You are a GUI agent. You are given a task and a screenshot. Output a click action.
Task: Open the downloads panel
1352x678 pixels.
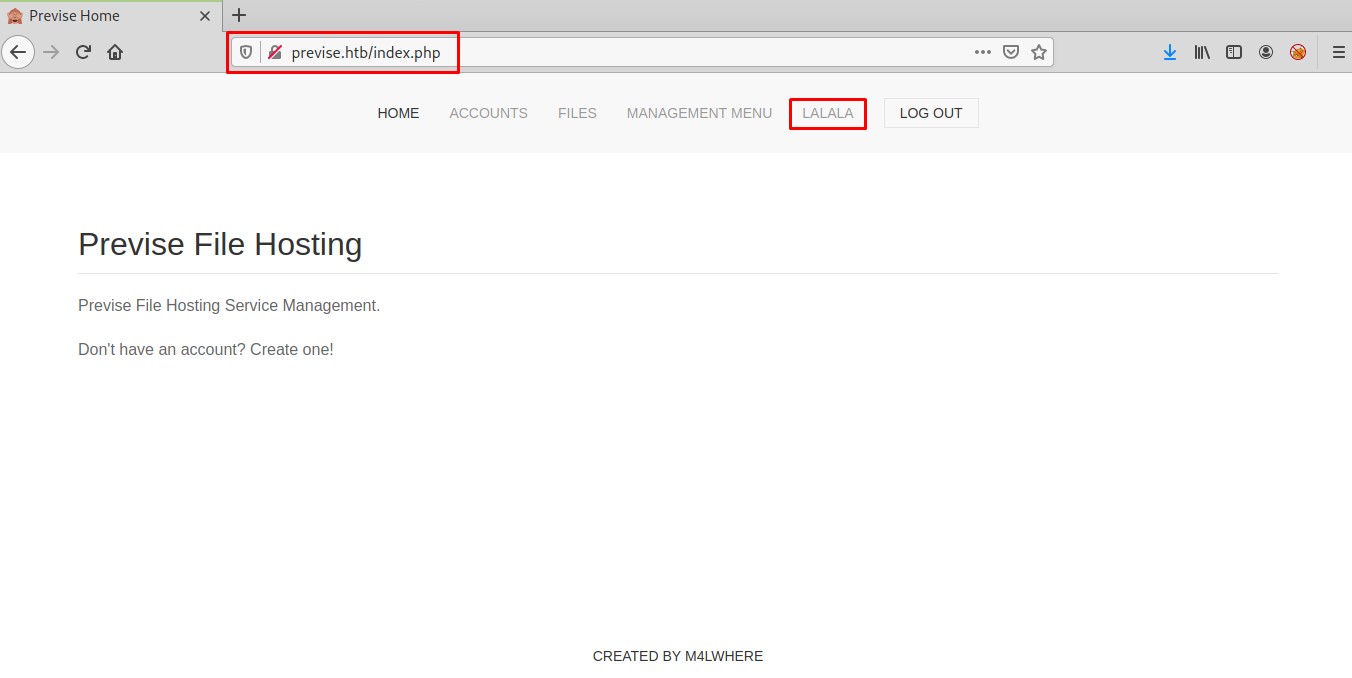[x=1170, y=52]
